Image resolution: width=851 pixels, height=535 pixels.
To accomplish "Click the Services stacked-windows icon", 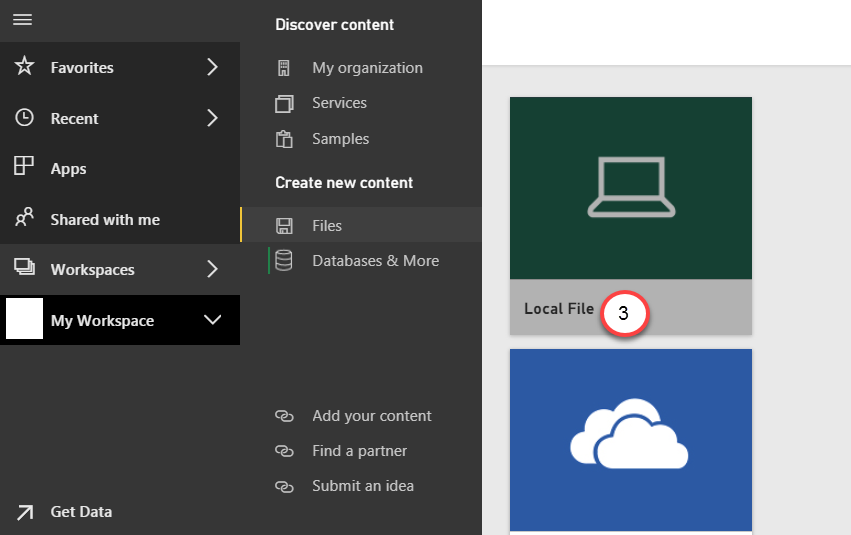I will [x=284, y=104].
